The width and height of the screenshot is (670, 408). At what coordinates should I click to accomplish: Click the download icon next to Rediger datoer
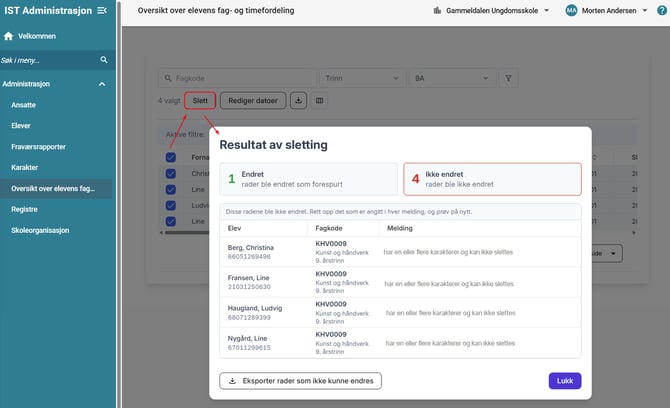coord(298,100)
